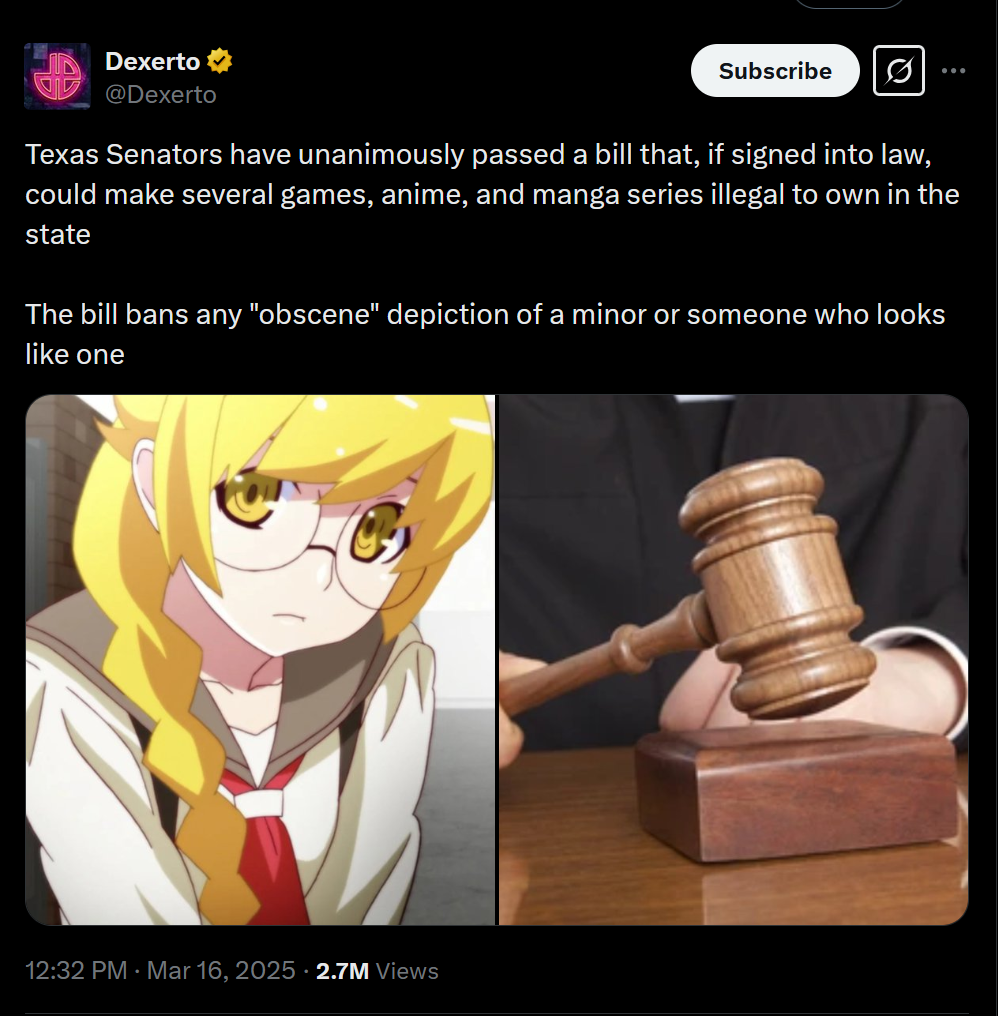The height and width of the screenshot is (1016, 998).
Task: Open Dexerto's profile avatar
Action: 57,76
